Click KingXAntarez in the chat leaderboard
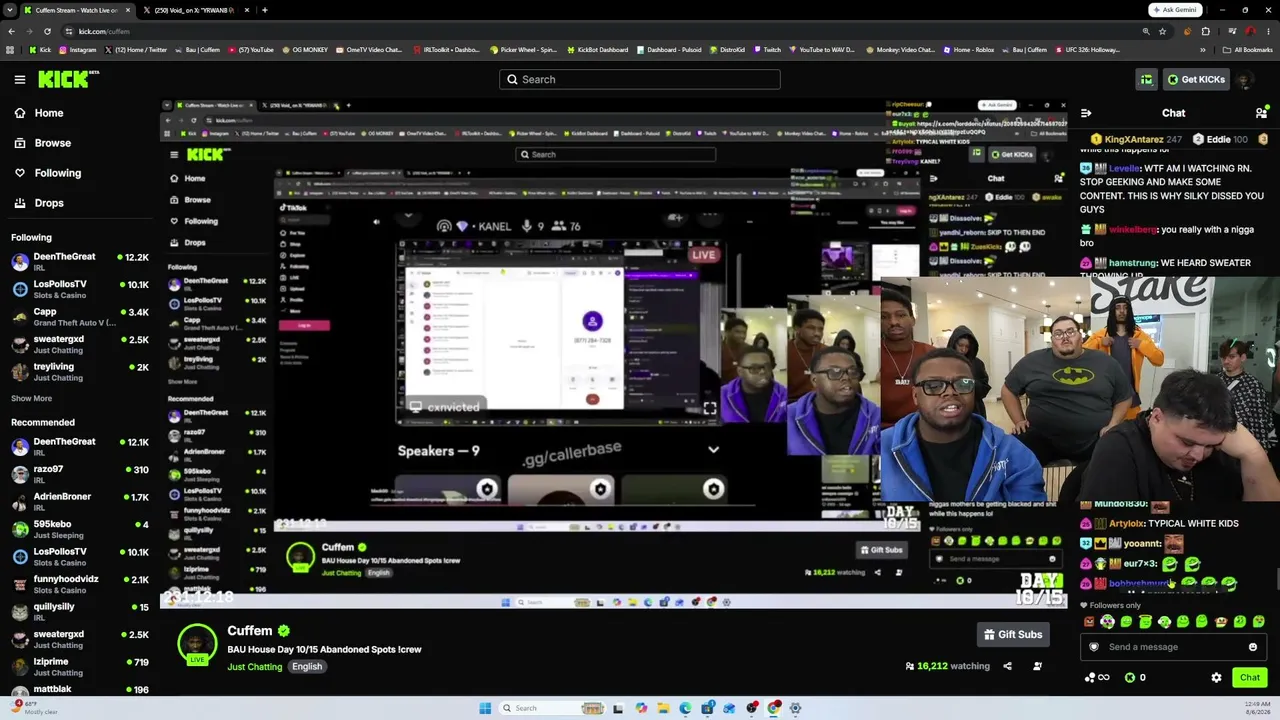 pyautogui.click(x=1134, y=139)
